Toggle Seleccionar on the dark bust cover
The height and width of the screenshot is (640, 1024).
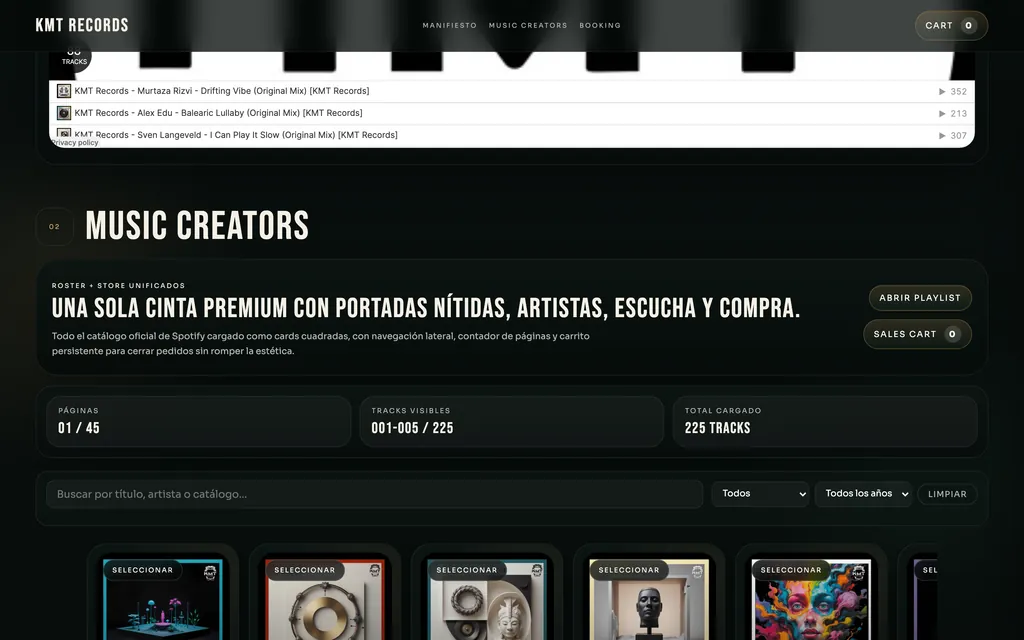coord(629,570)
